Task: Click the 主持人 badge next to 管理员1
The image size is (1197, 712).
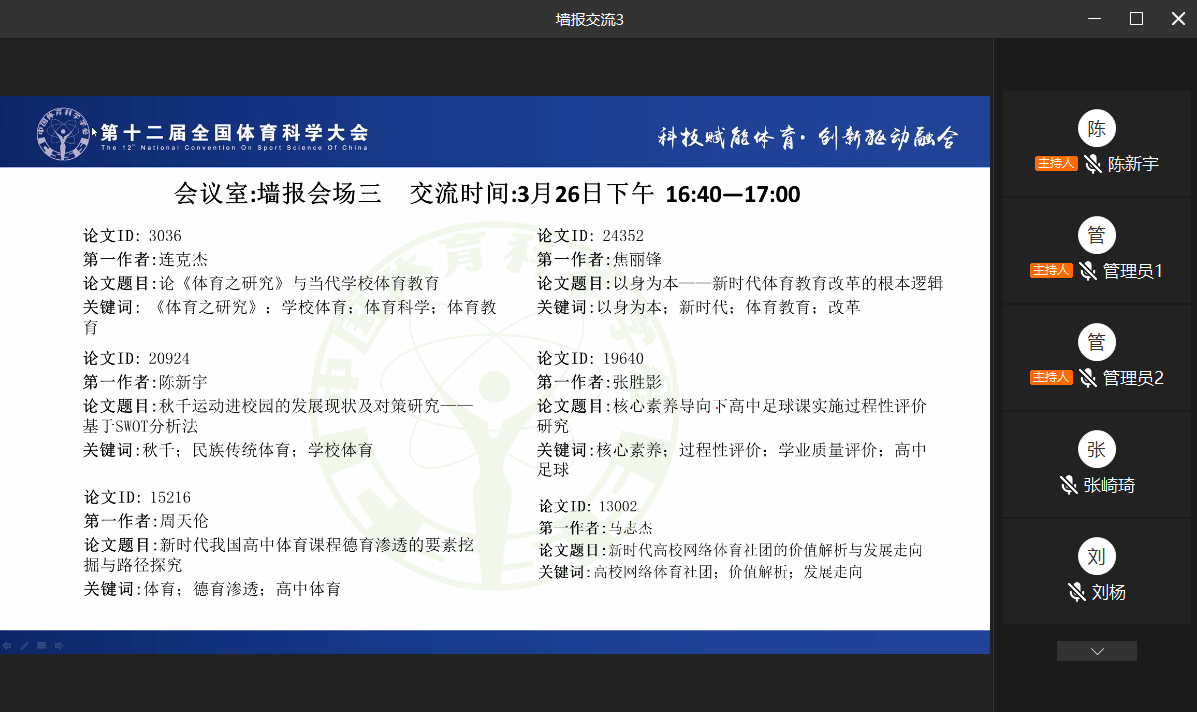Action: tap(1050, 271)
